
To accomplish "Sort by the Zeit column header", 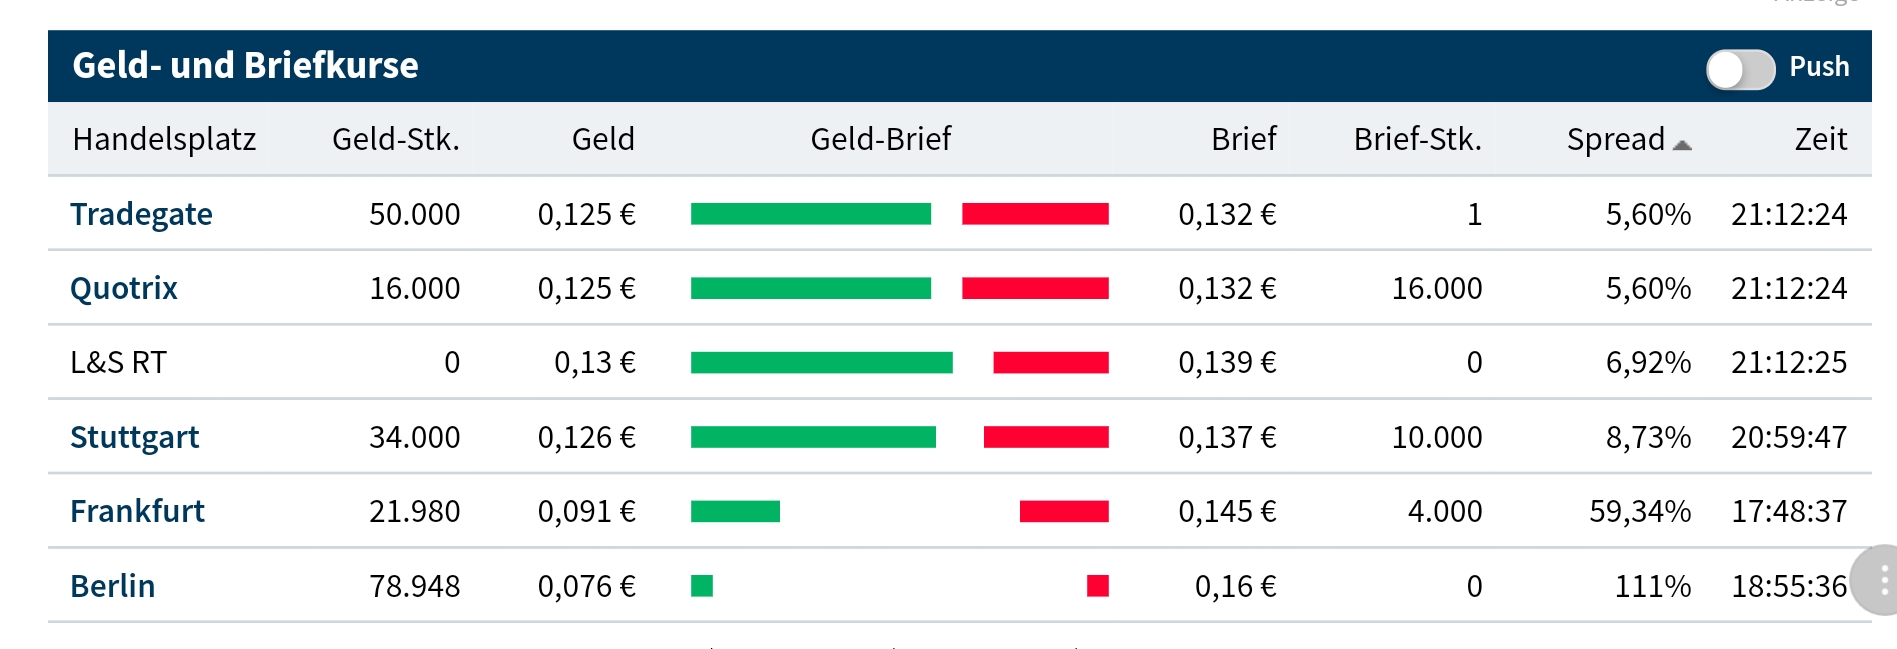I will [x=1820, y=139].
